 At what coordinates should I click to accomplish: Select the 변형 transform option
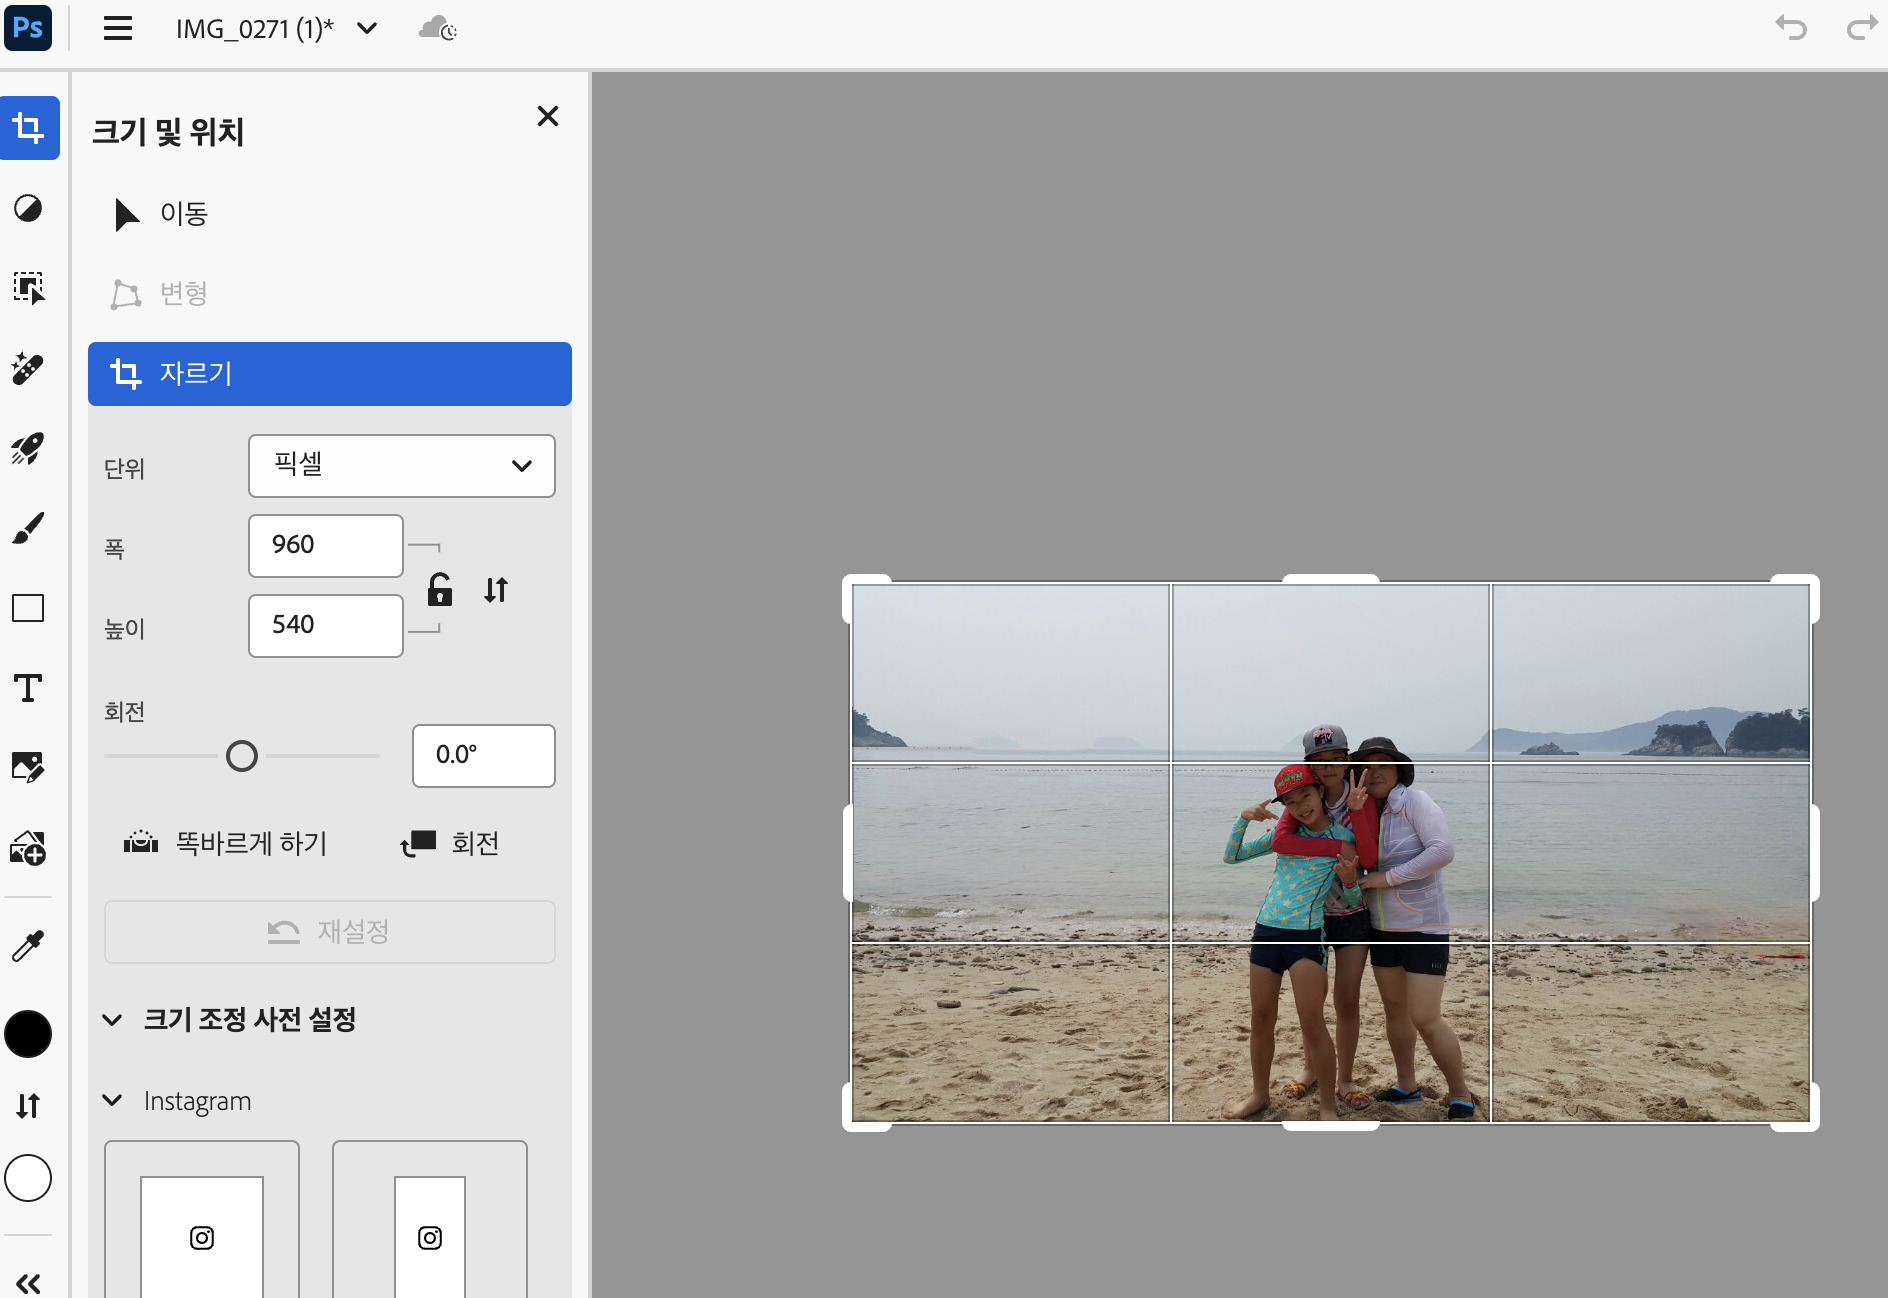(x=330, y=294)
